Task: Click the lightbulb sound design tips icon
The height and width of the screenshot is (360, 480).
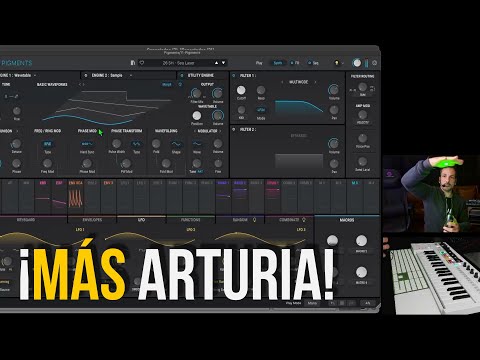Action: tap(337, 63)
